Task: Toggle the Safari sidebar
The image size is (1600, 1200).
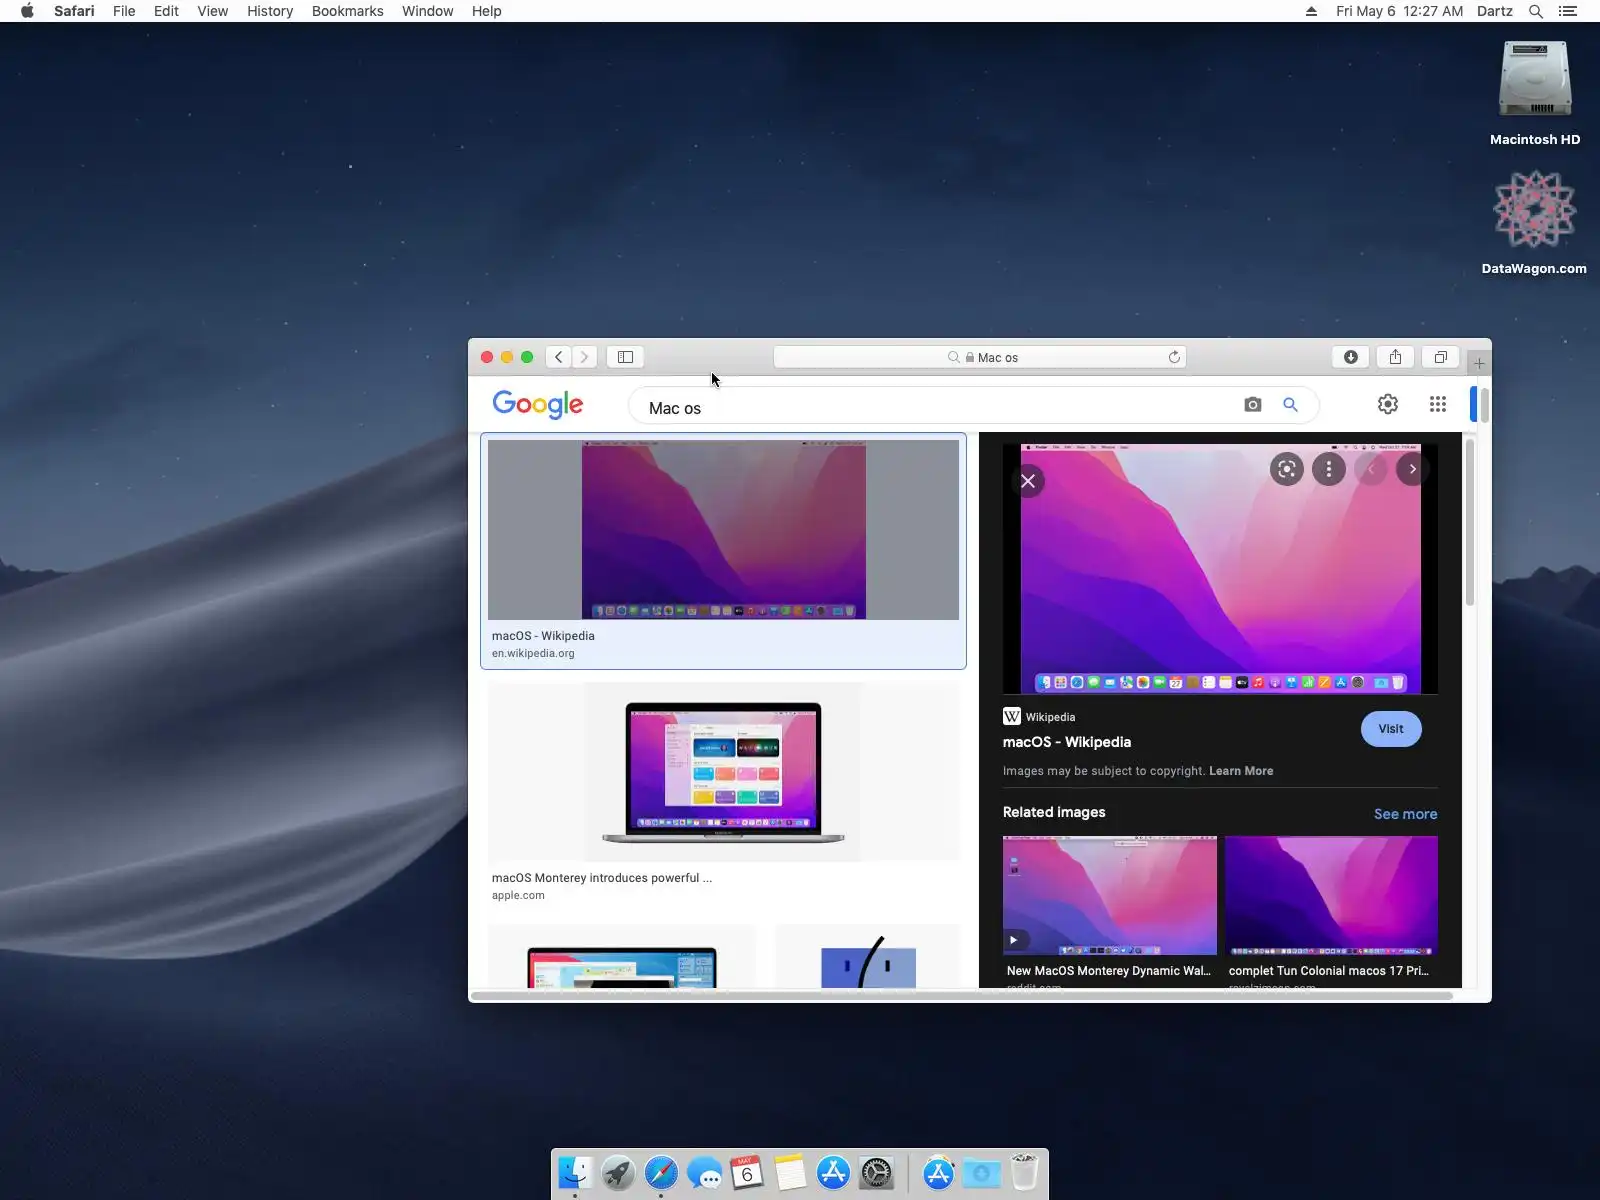Action: click(625, 357)
